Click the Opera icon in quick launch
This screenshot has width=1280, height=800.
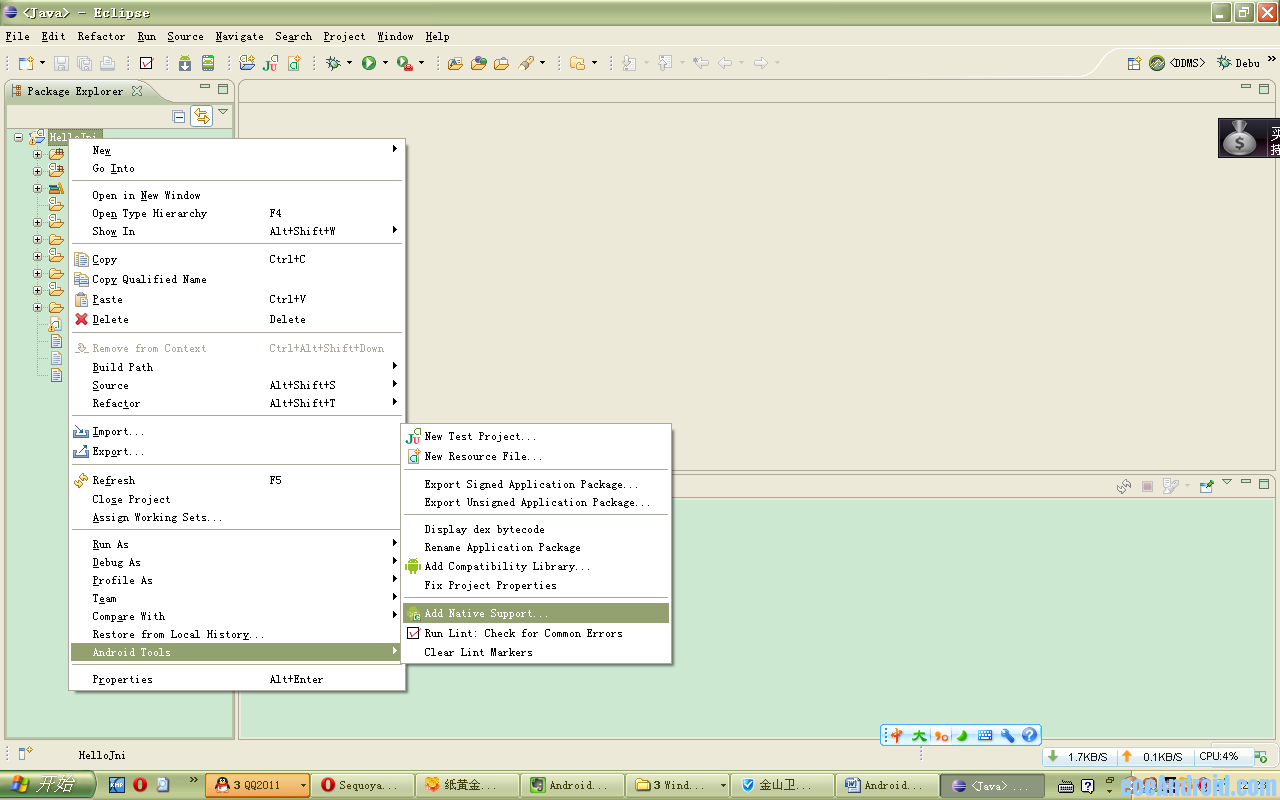[140, 785]
